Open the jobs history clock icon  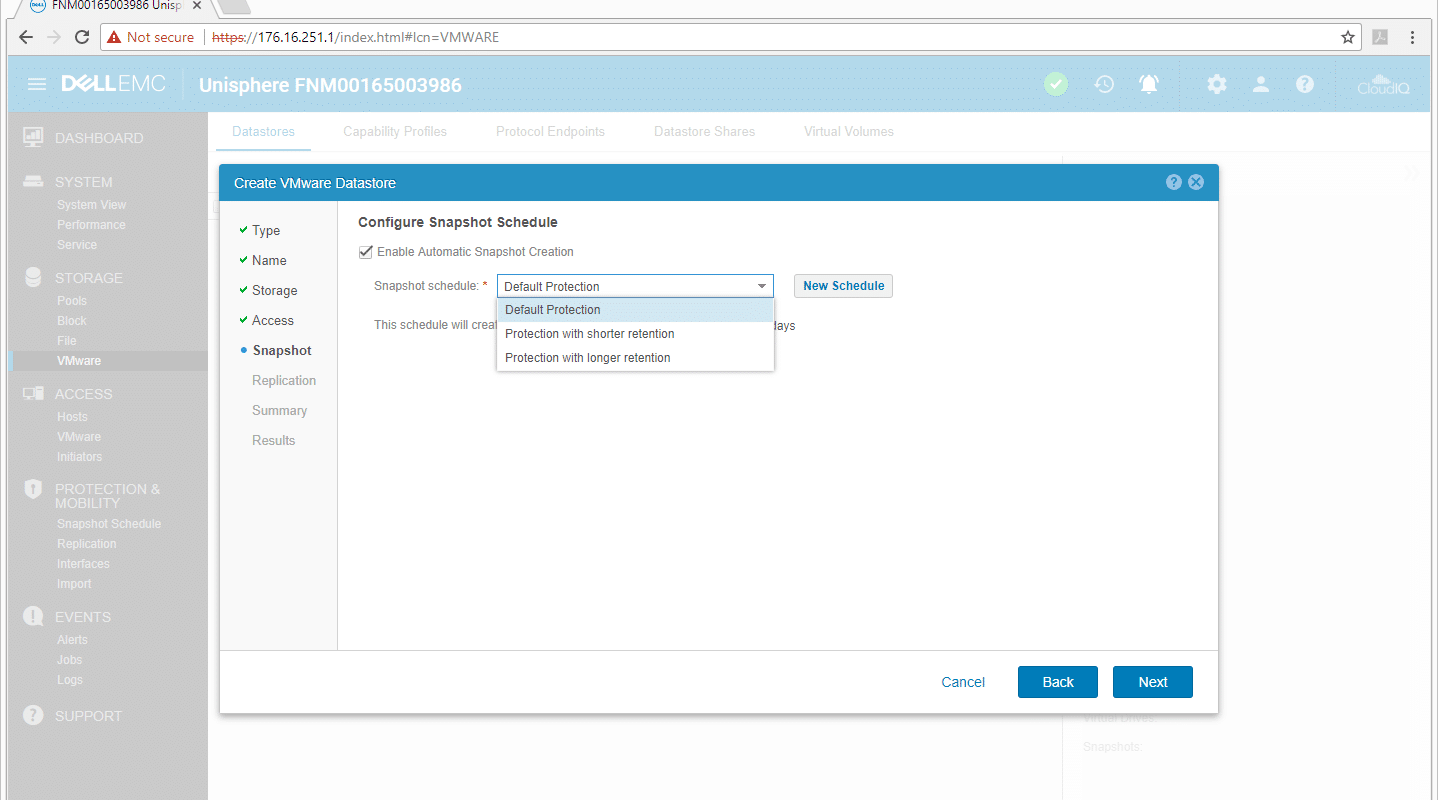tap(1104, 84)
